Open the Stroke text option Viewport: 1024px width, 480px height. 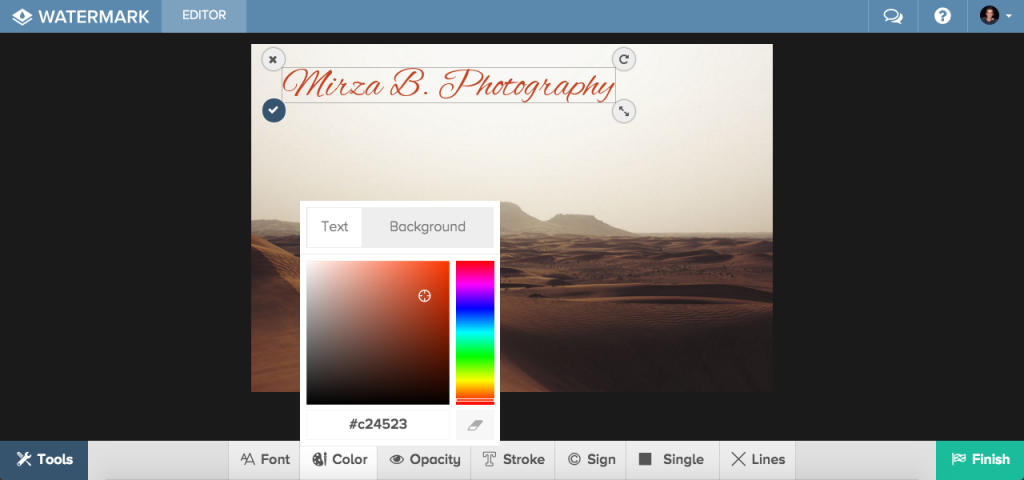click(x=513, y=460)
